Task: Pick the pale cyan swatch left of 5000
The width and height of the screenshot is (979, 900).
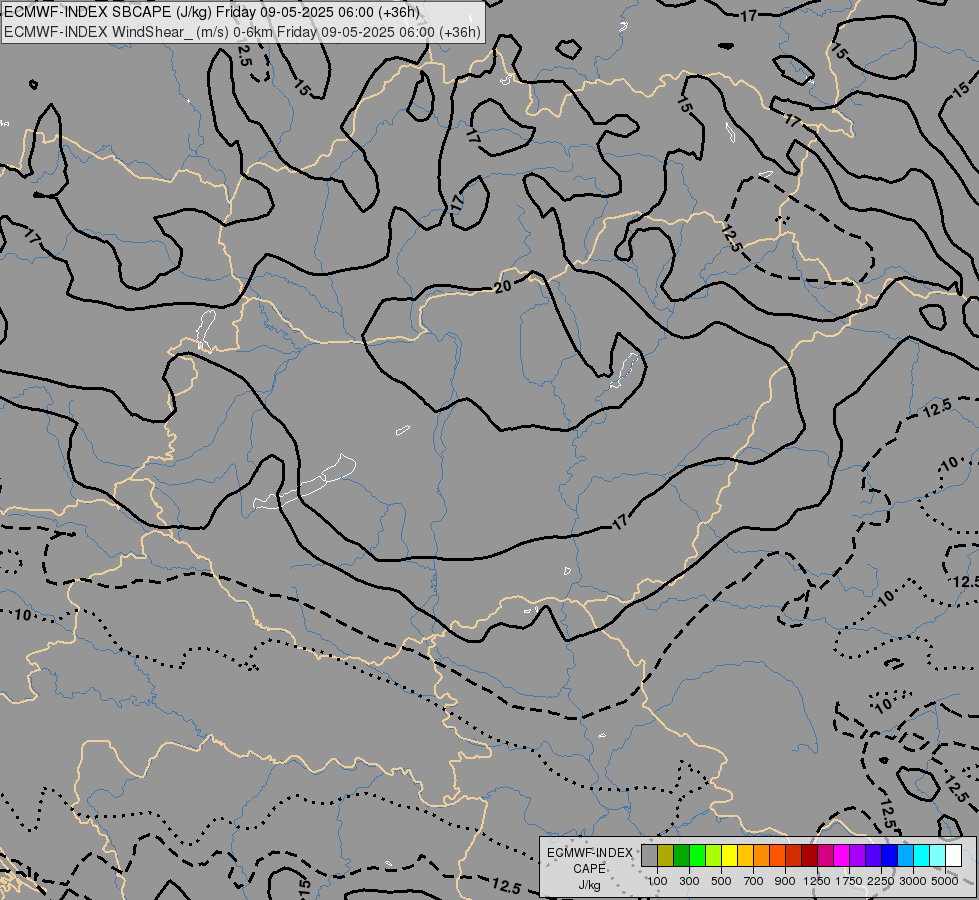Action: (x=938, y=856)
